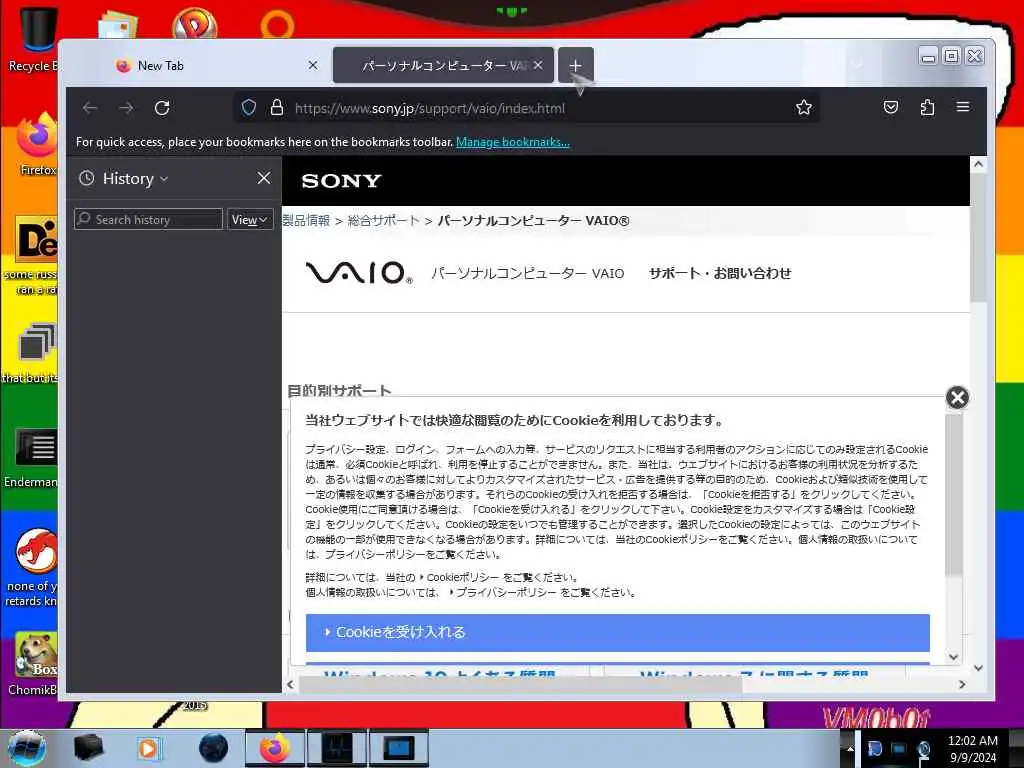Open the monitor graph taskbar icon
This screenshot has height=768, width=1024.
337,748
